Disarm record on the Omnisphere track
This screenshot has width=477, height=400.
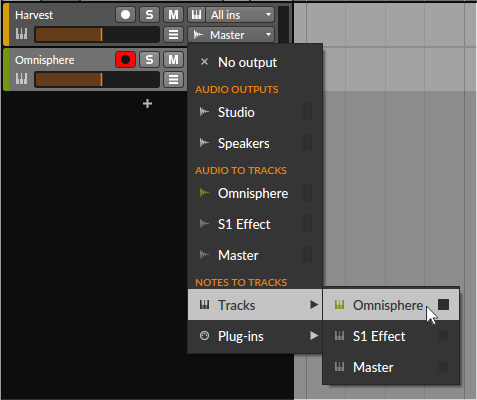(125, 60)
